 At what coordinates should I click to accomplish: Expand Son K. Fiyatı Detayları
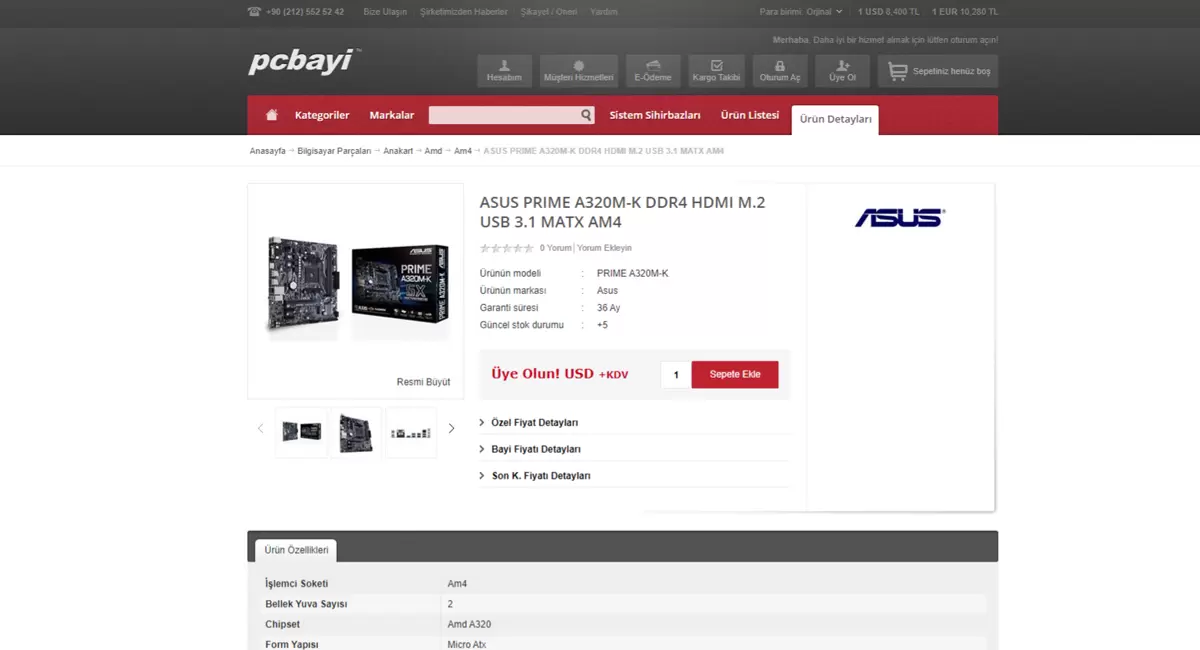(x=540, y=476)
